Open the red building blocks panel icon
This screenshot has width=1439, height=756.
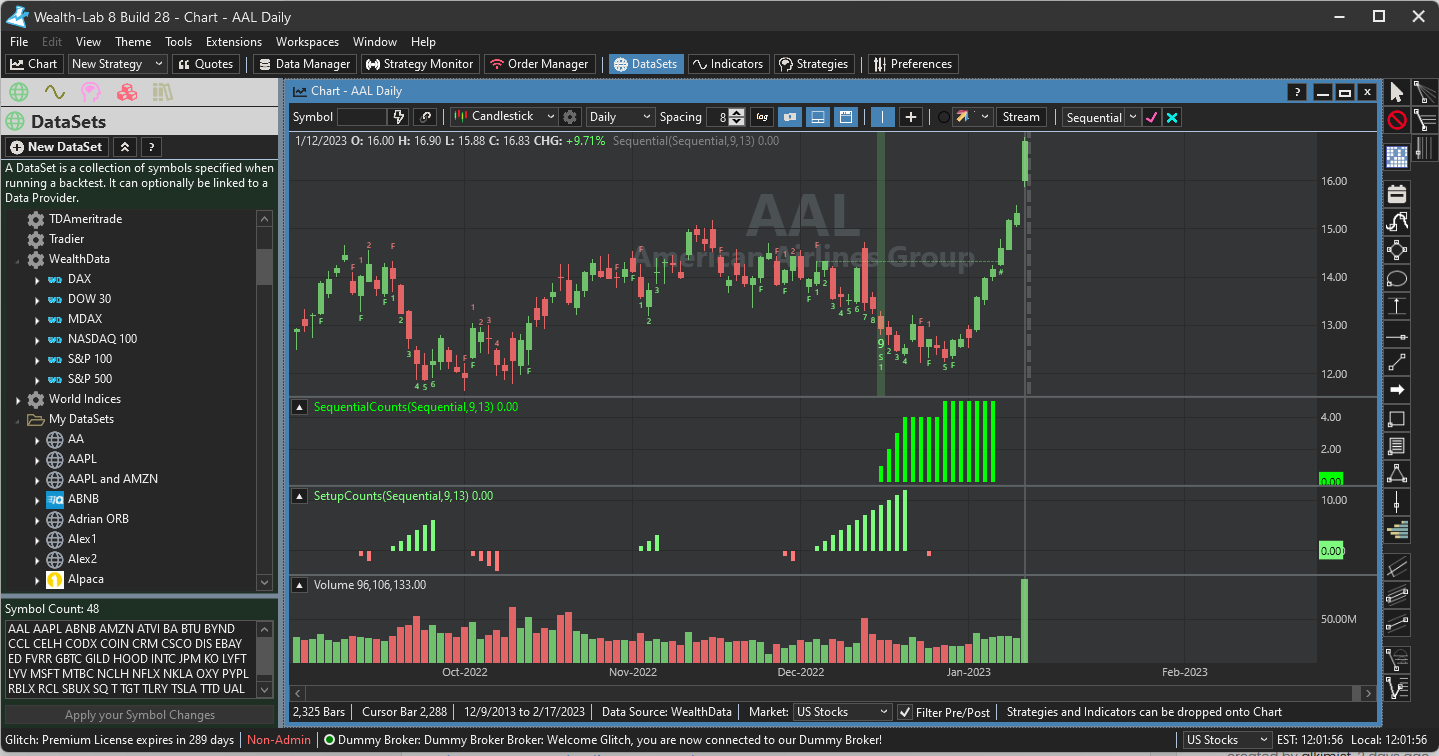click(126, 92)
